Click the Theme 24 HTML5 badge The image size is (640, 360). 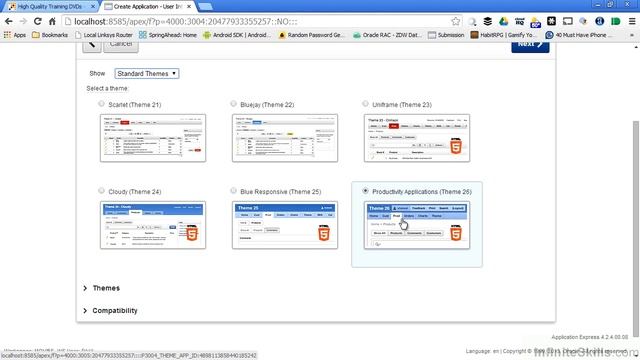(x=192, y=233)
